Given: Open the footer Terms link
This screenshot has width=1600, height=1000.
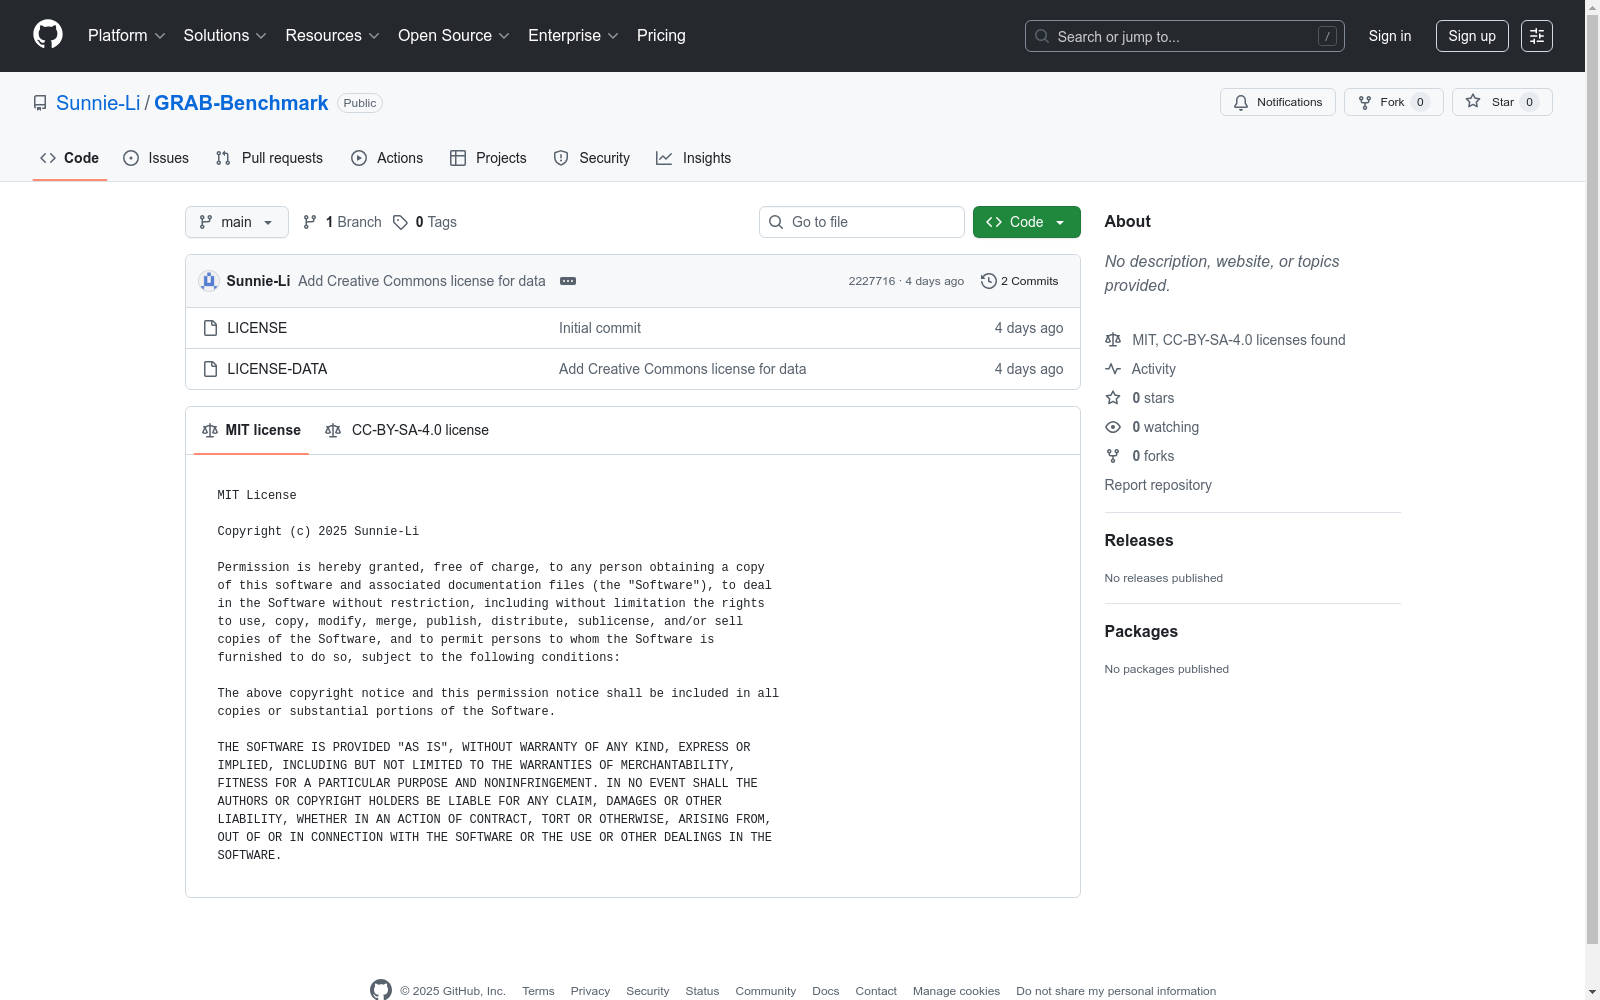Looking at the screenshot, I should [538, 991].
